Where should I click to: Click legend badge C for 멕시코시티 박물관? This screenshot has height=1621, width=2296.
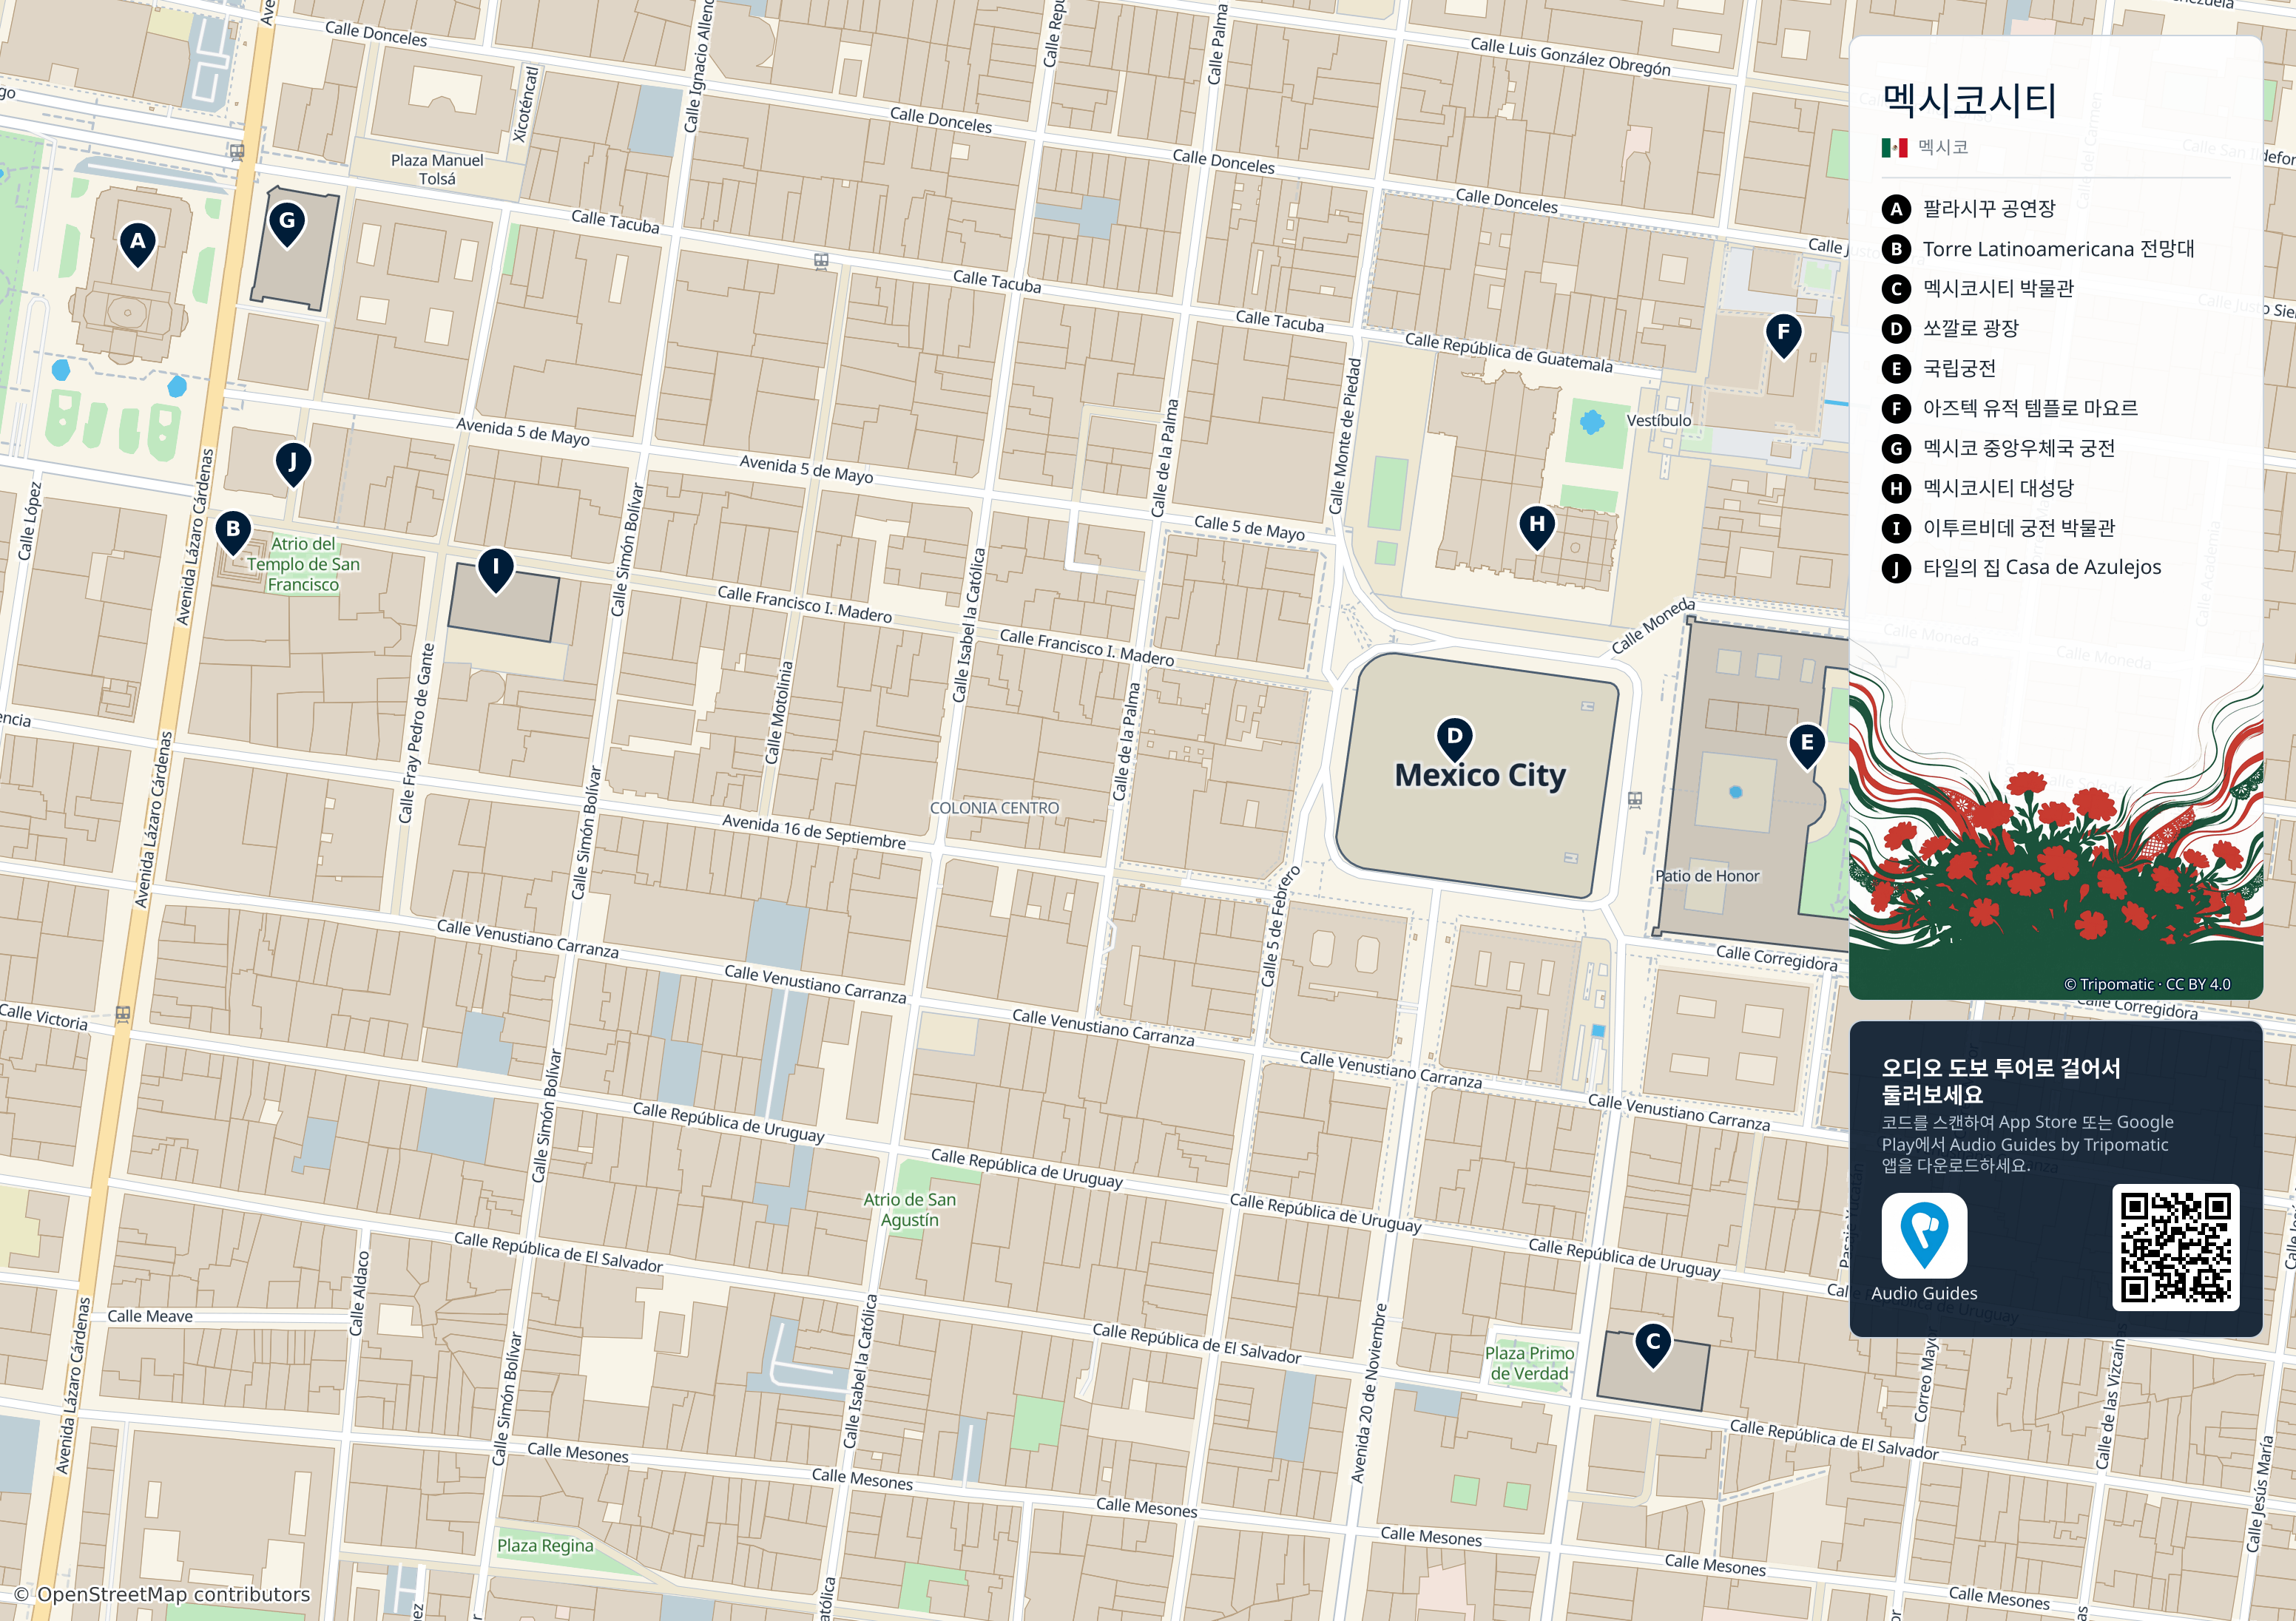coord(1895,289)
